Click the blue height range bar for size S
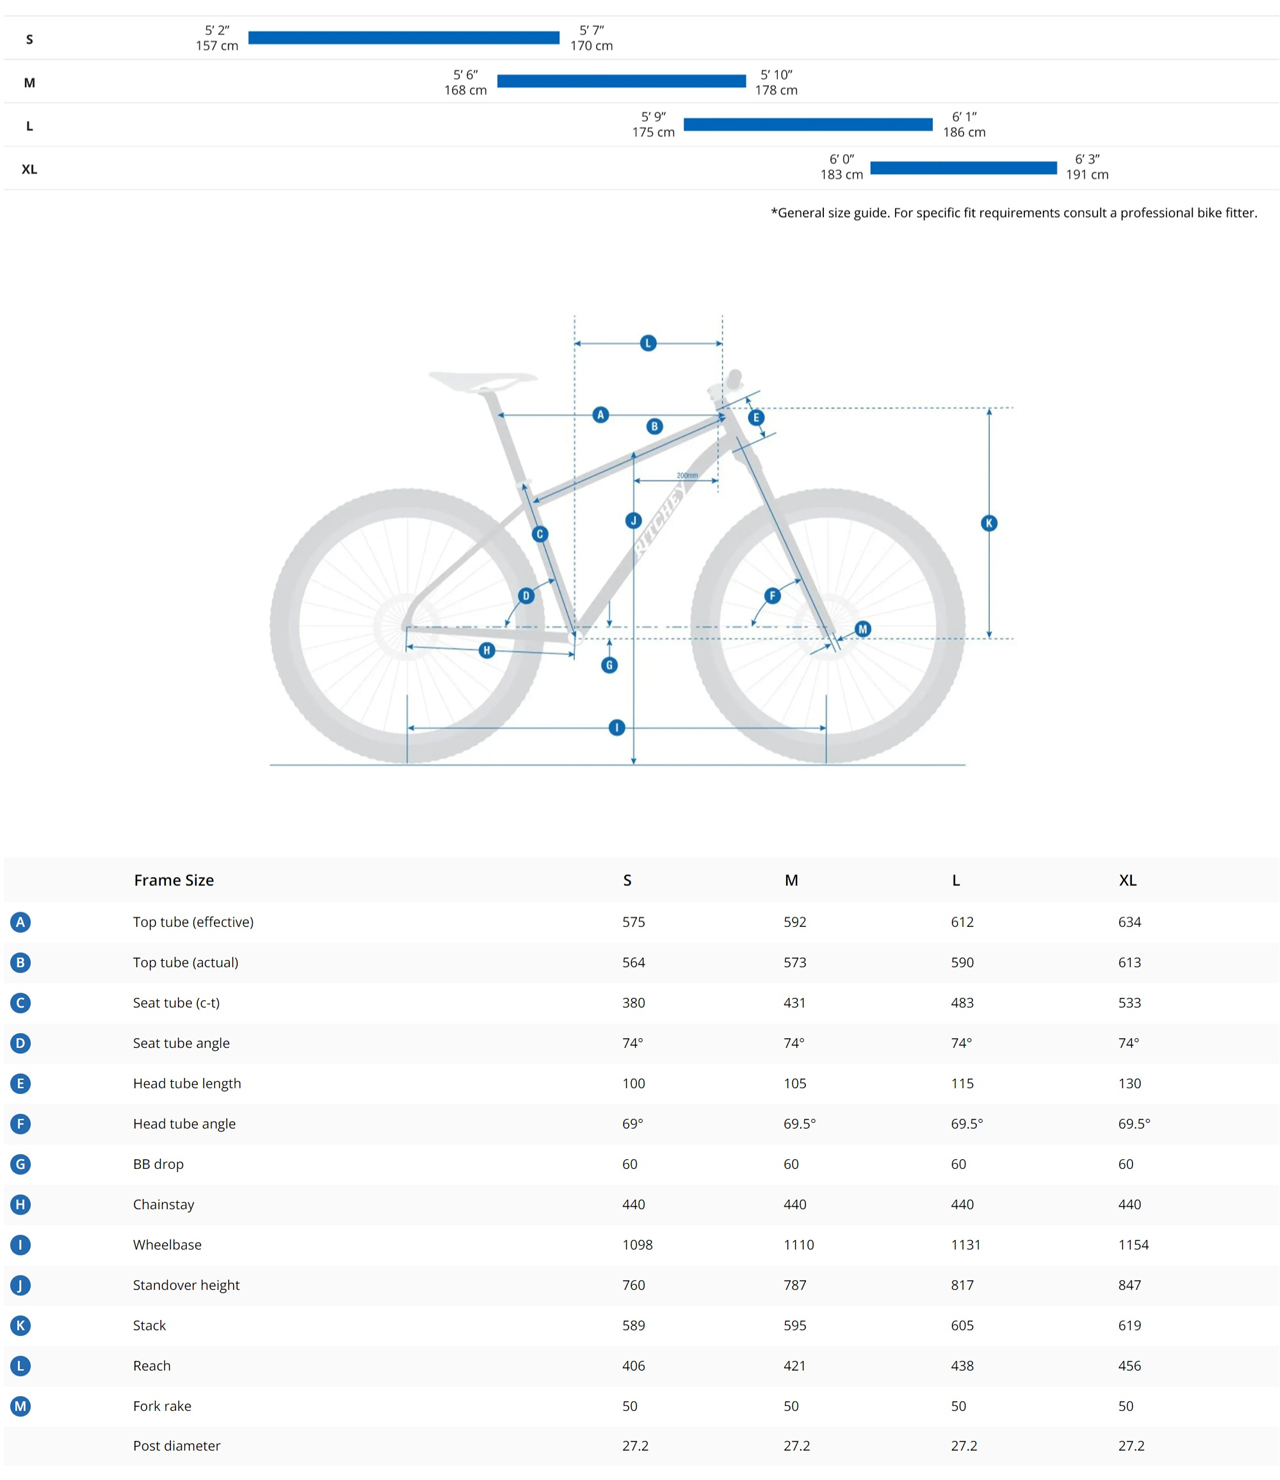 coord(403,38)
